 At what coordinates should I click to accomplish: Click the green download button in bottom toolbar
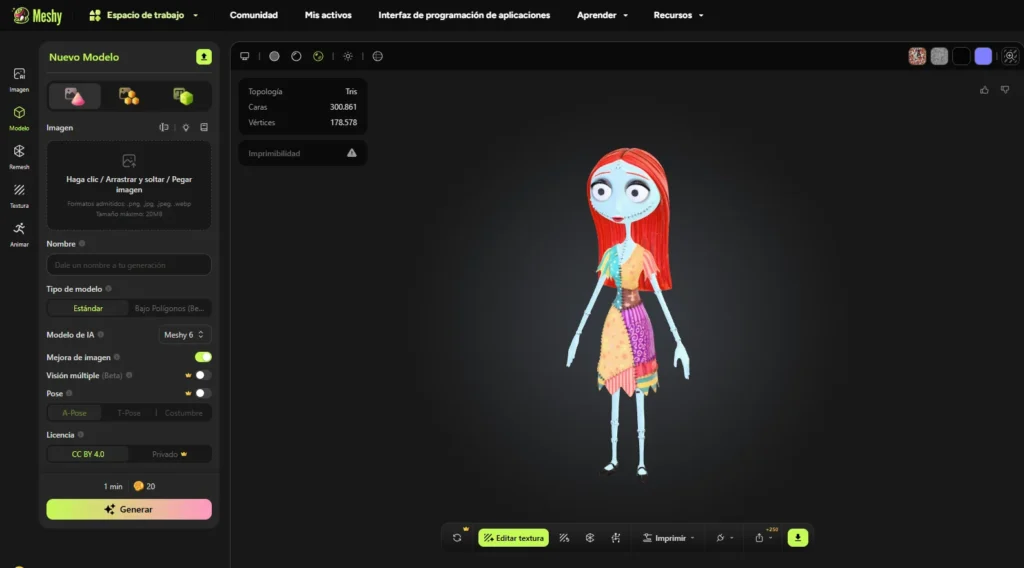point(798,537)
